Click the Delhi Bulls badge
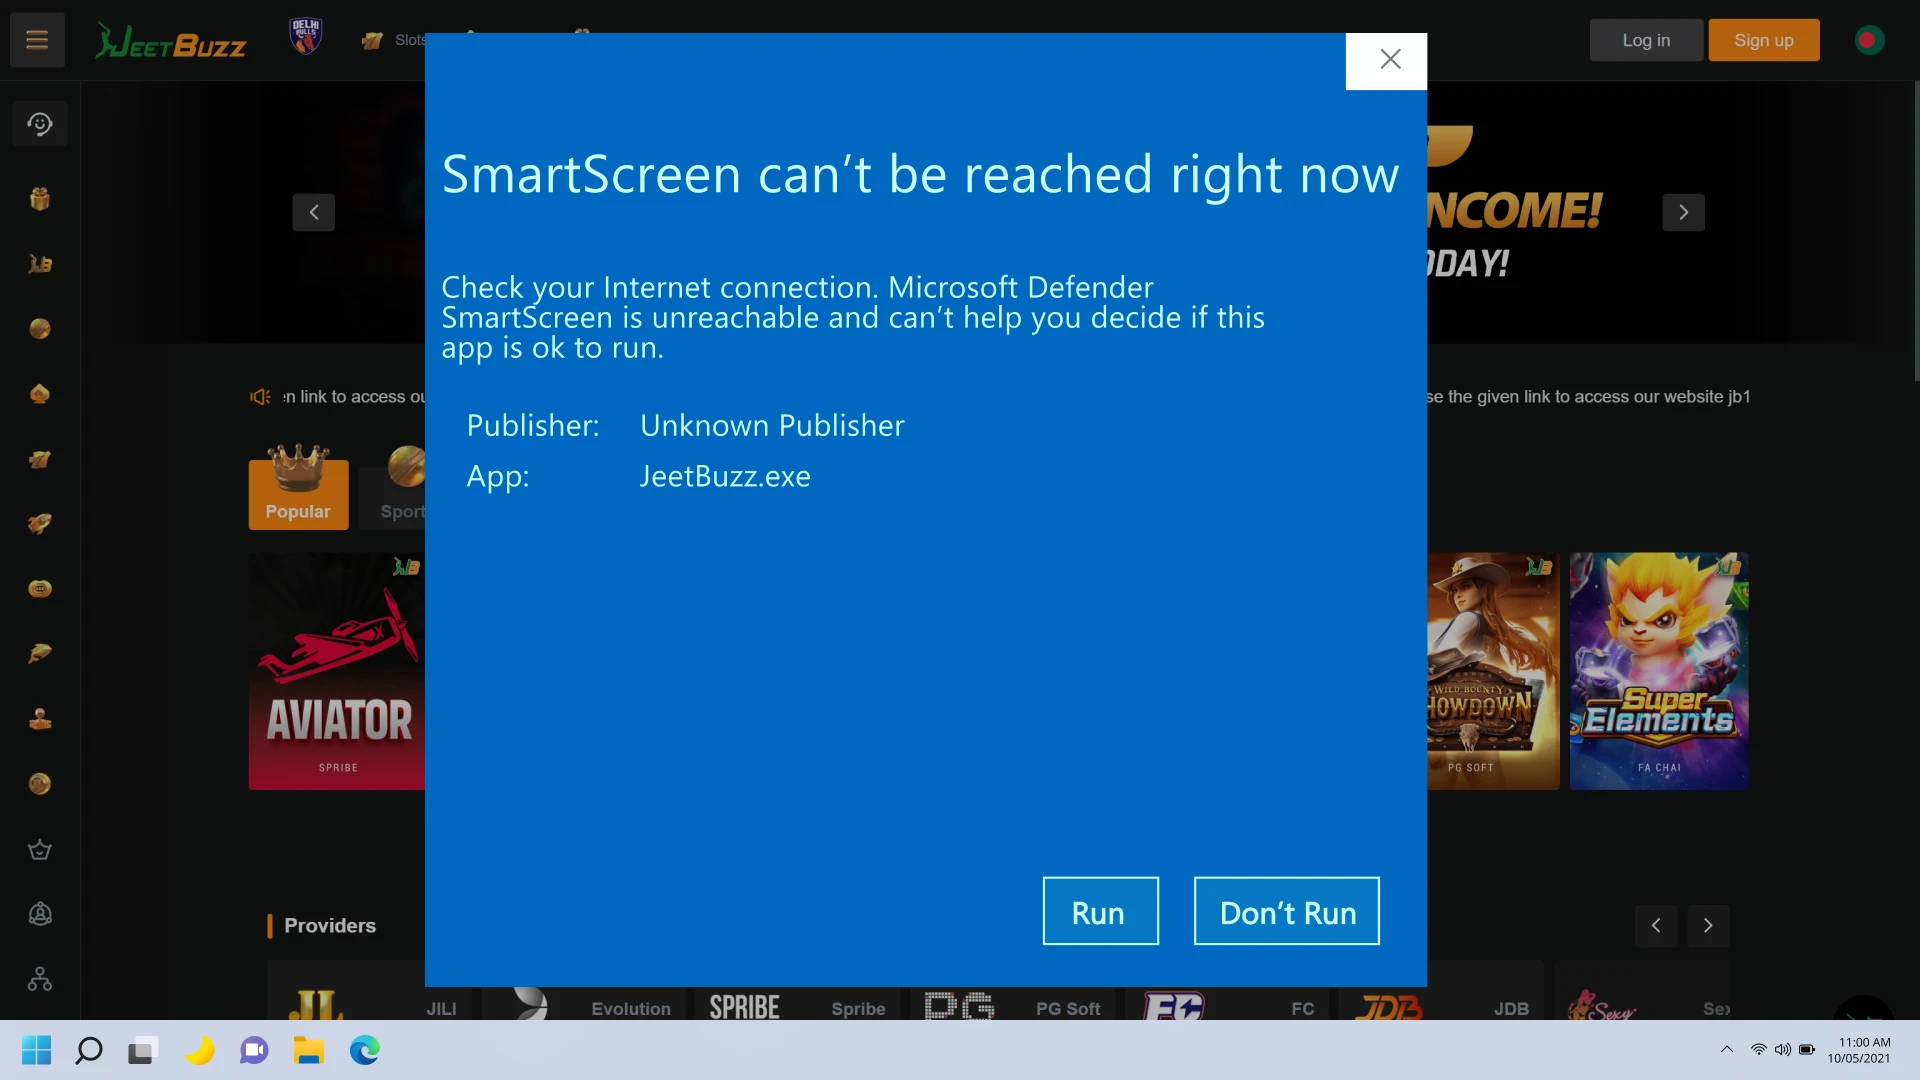1920x1080 pixels. click(306, 36)
